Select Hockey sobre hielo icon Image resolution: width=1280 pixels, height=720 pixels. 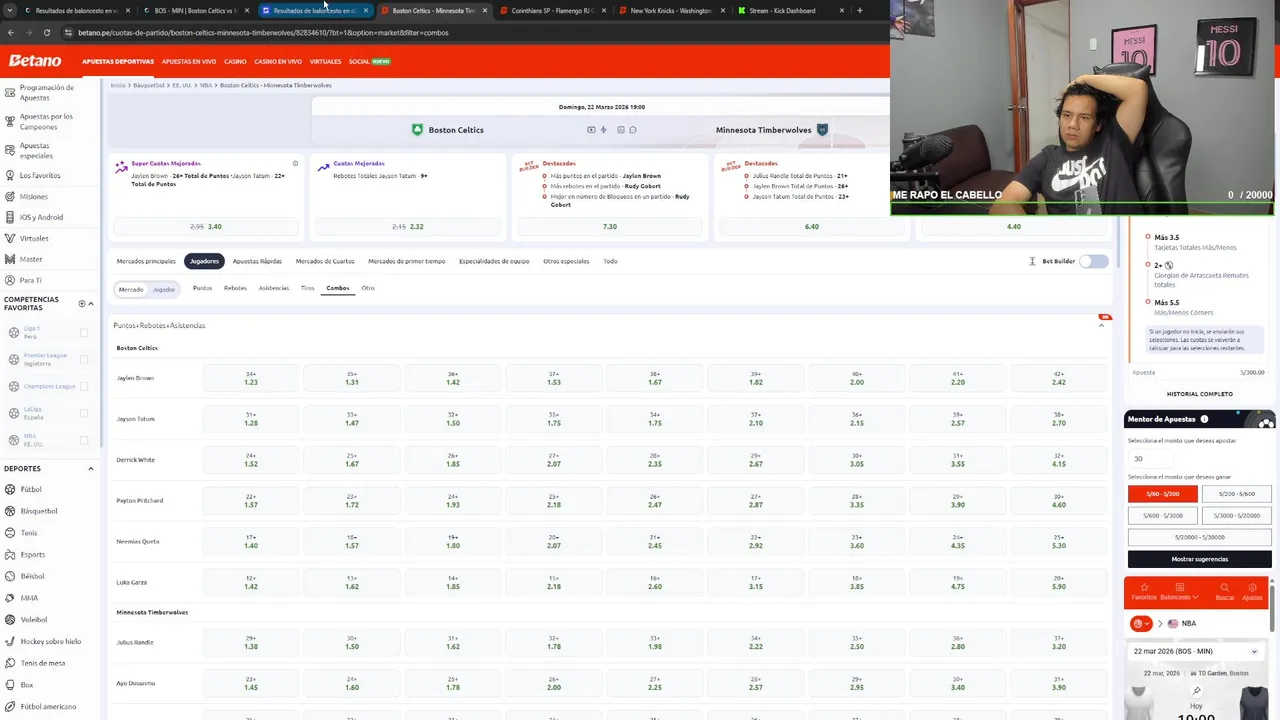pyautogui.click(x=10, y=641)
